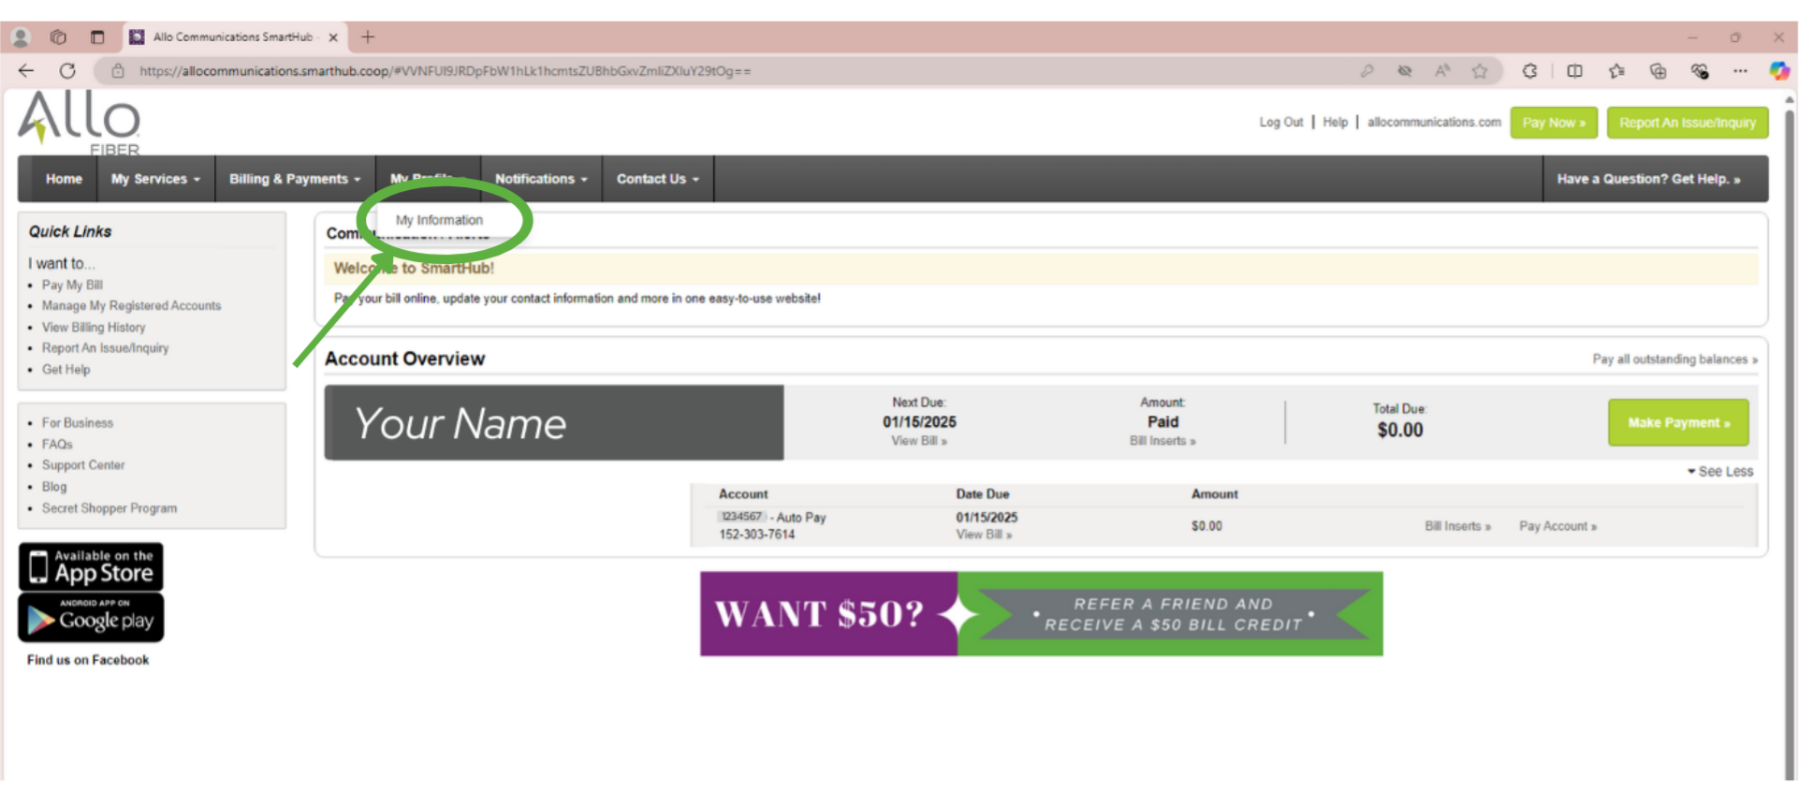Open the tab actions menu icon
1802x785 pixels.
click(97, 37)
